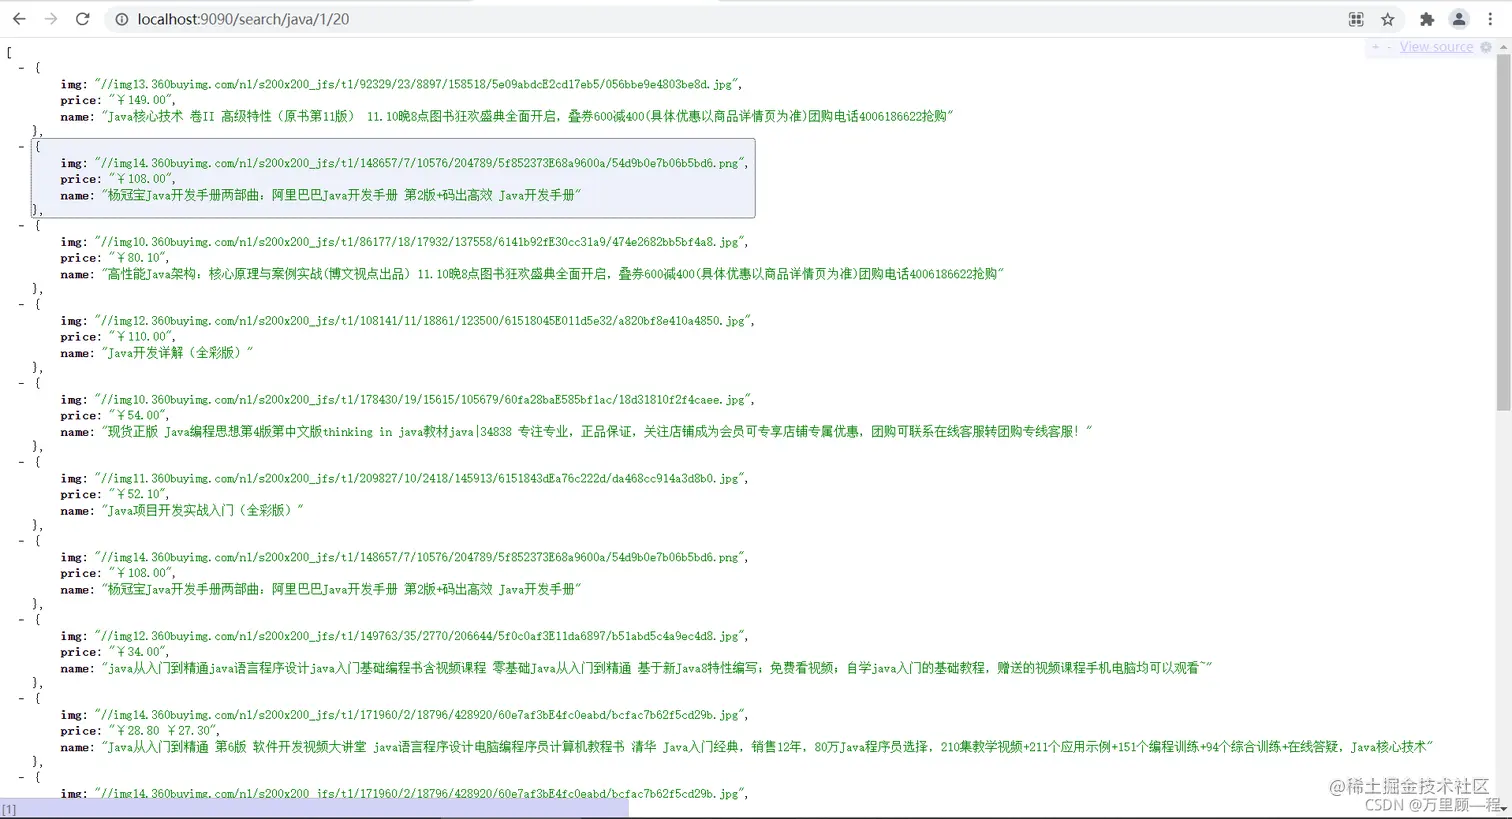Select the price value ￥149.00
Screen dimensions: 1512x819
(x=139, y=100)
